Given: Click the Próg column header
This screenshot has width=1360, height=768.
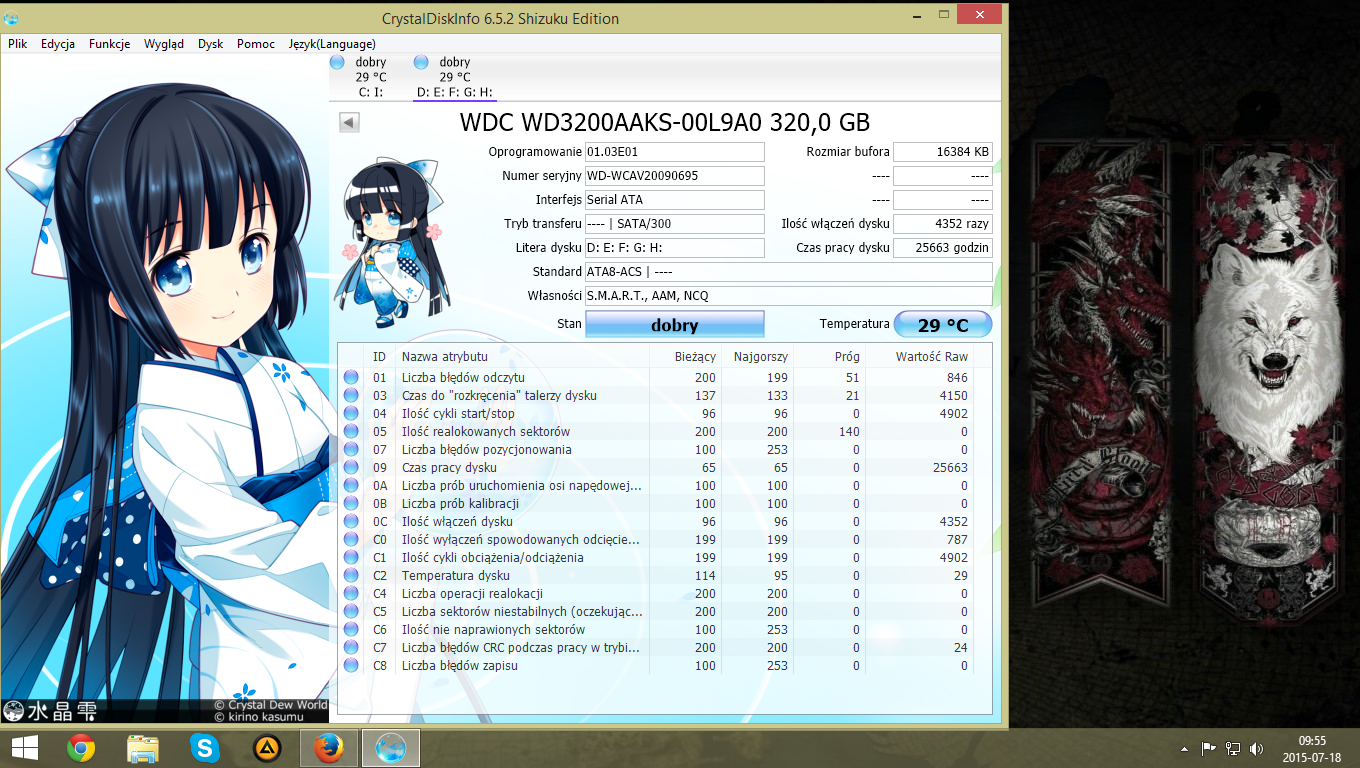Looking at the screenshot, I should point(830,356).
